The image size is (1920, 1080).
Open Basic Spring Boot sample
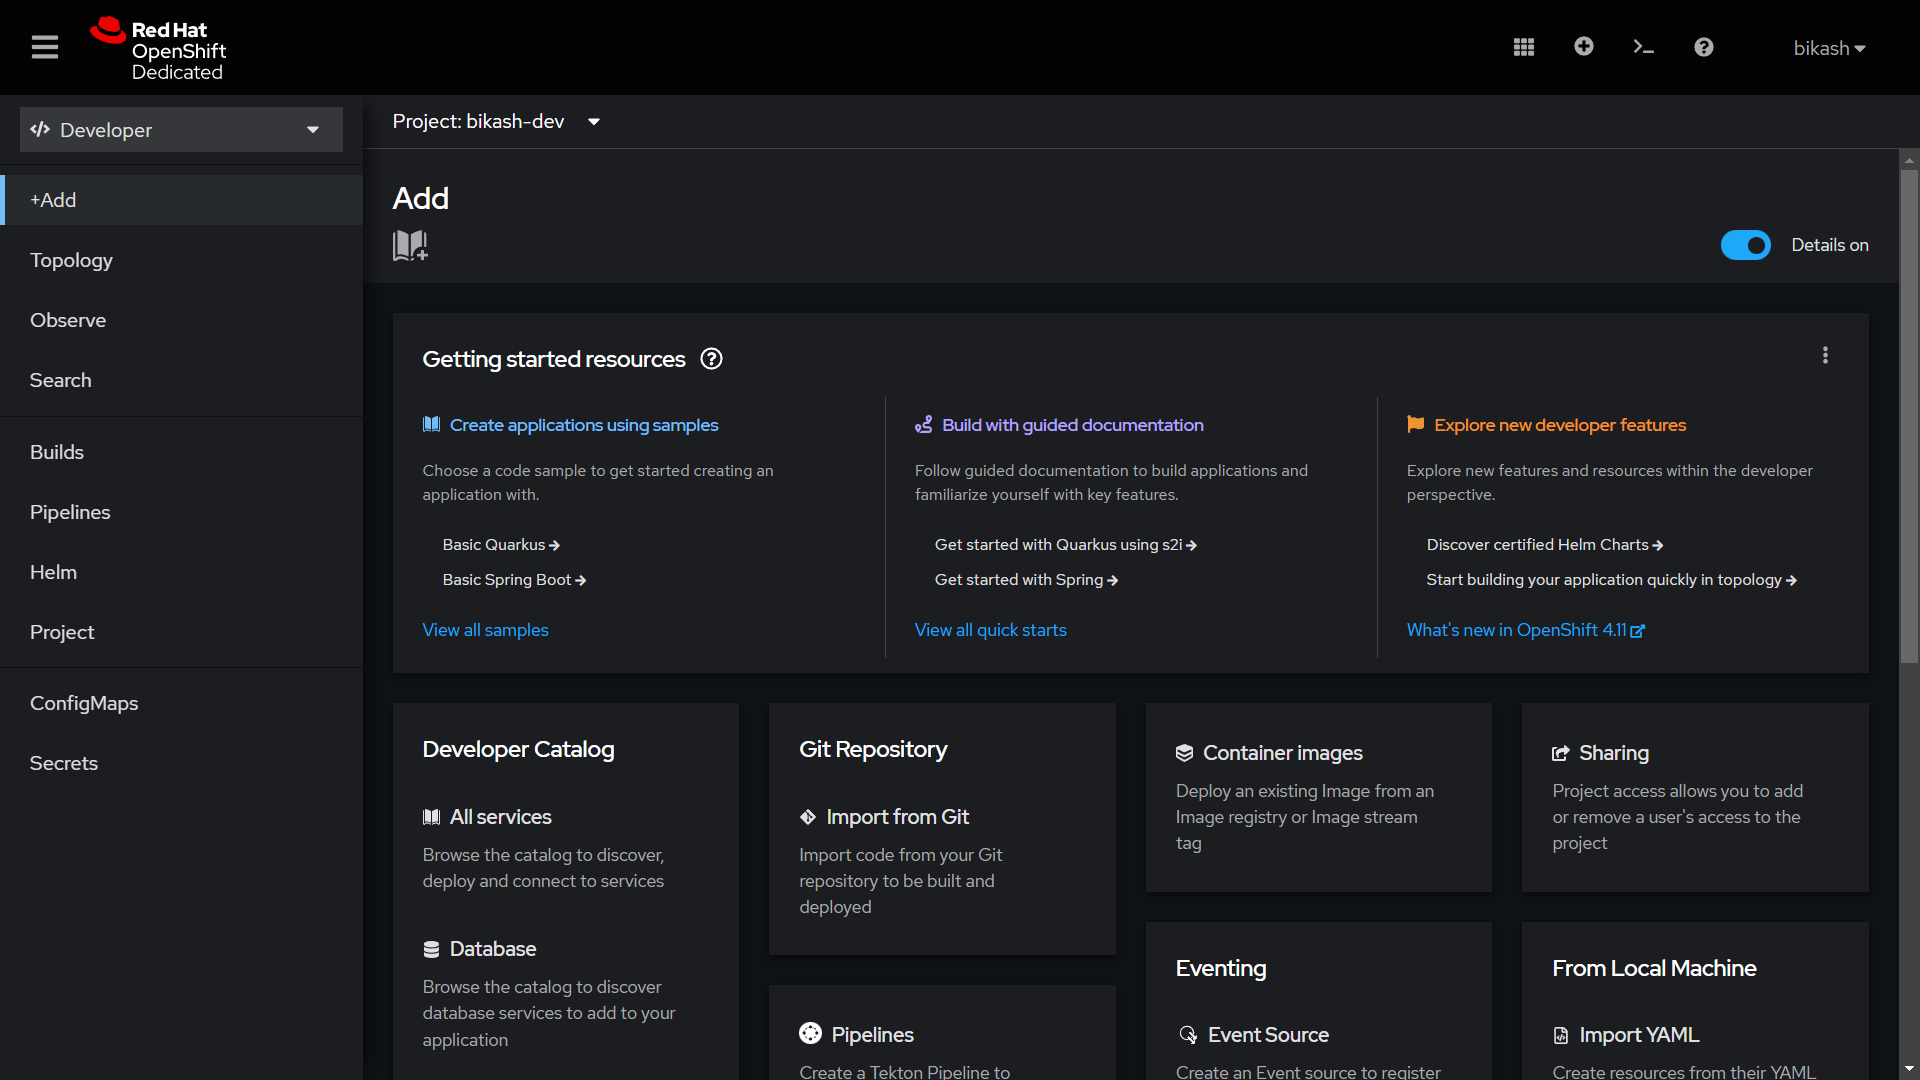click(x=514, y=580)
